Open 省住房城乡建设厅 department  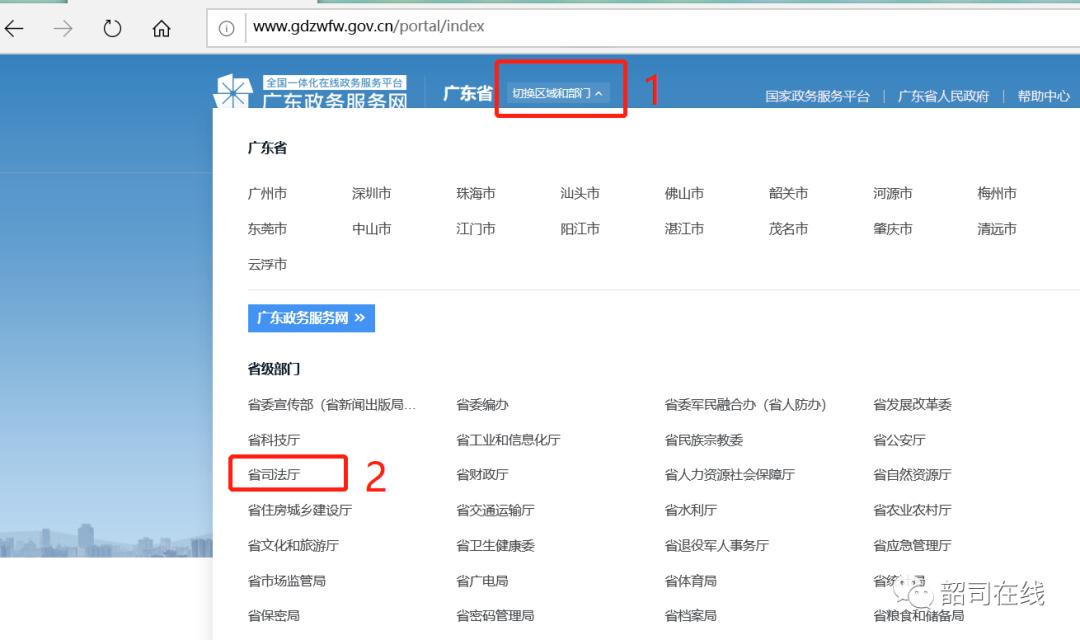point(300,510)
